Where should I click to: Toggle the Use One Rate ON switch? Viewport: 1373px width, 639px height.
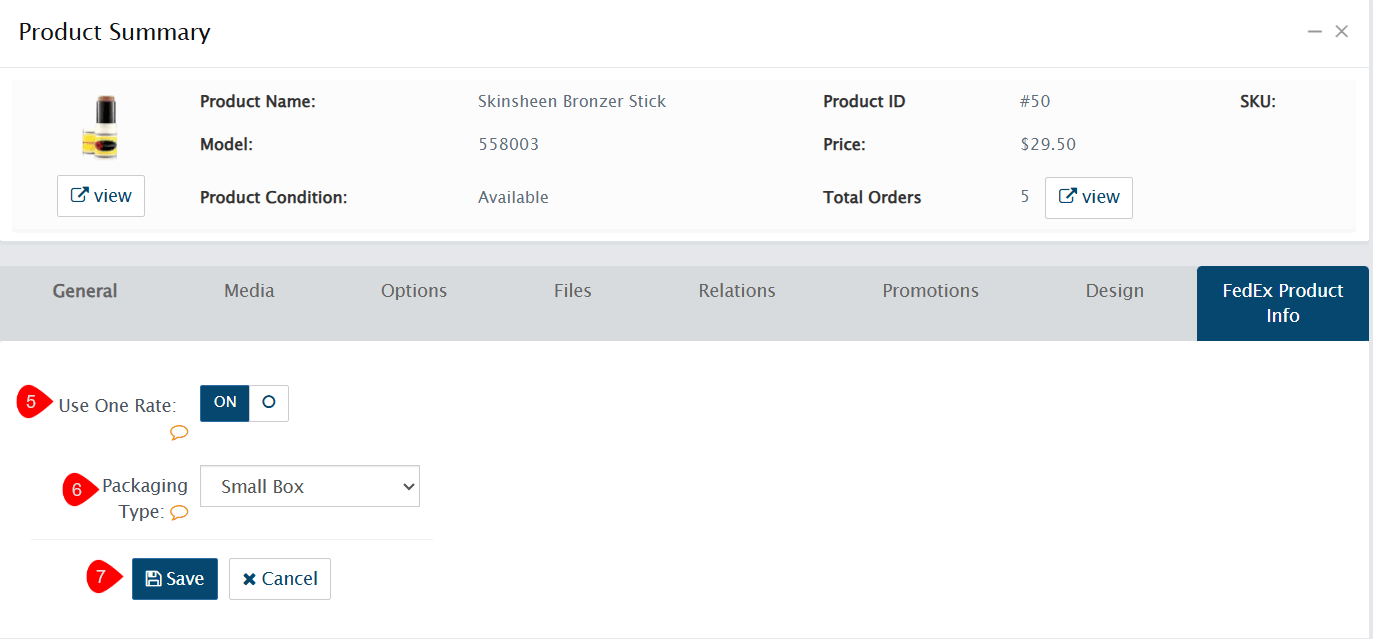point(225,402)
